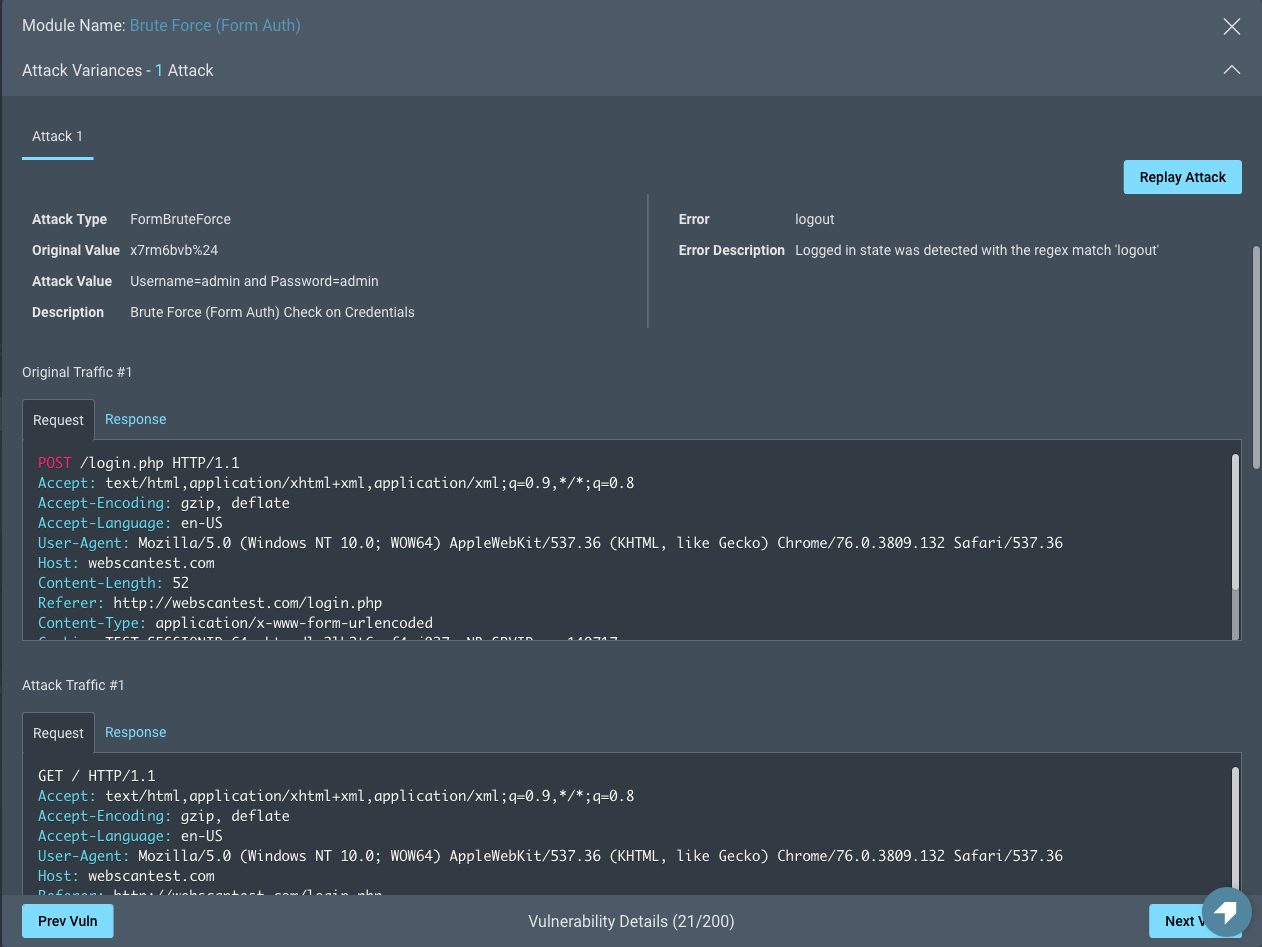The height and width of the screenshot is (947, 1262).
Task: Click the Replay Attack button
Action: point(1182,177)
